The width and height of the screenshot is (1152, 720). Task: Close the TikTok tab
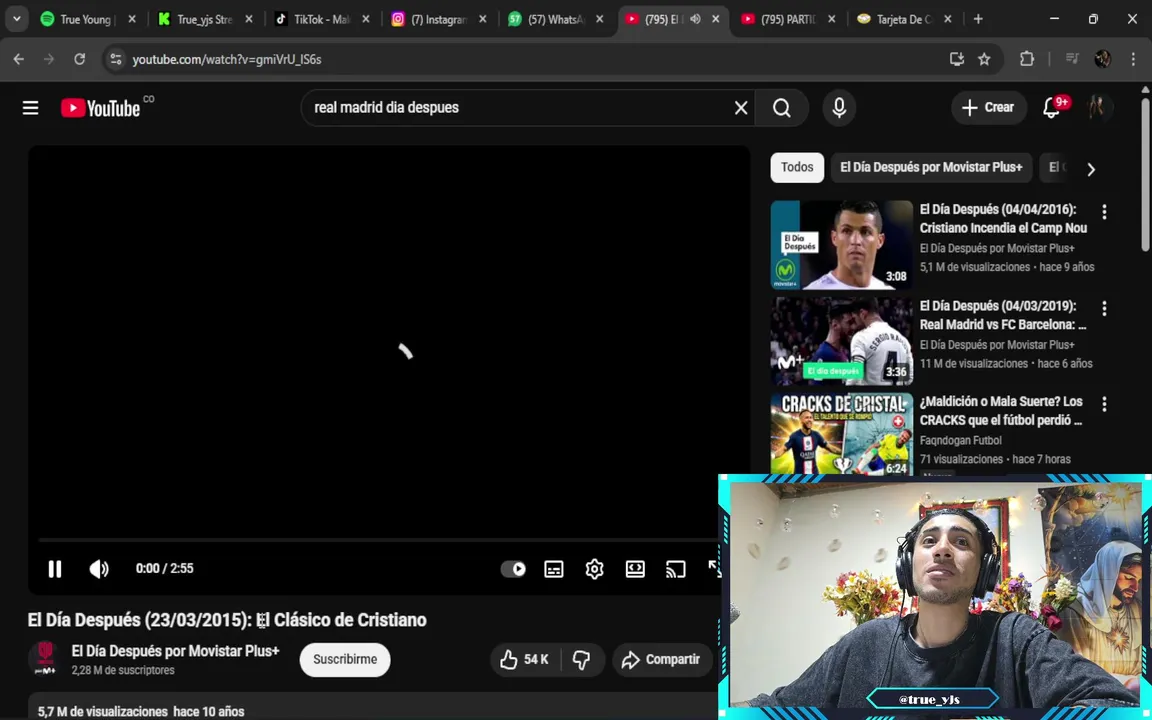[x=366, y=20]
